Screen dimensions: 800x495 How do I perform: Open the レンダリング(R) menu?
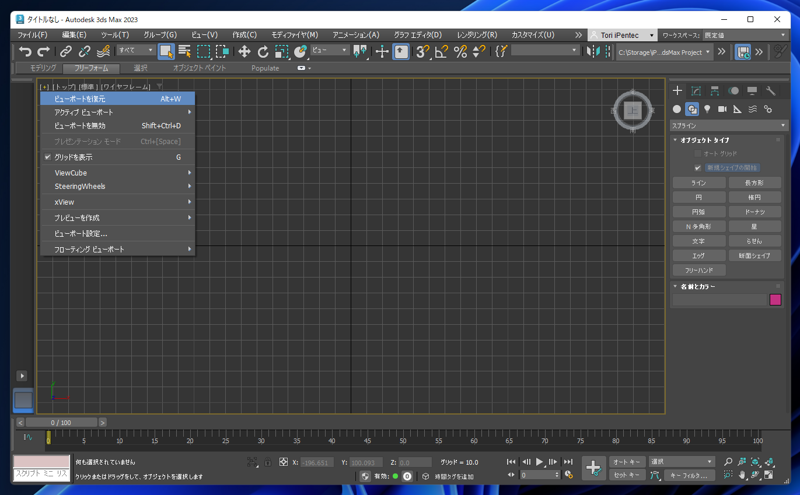point(477,35)
